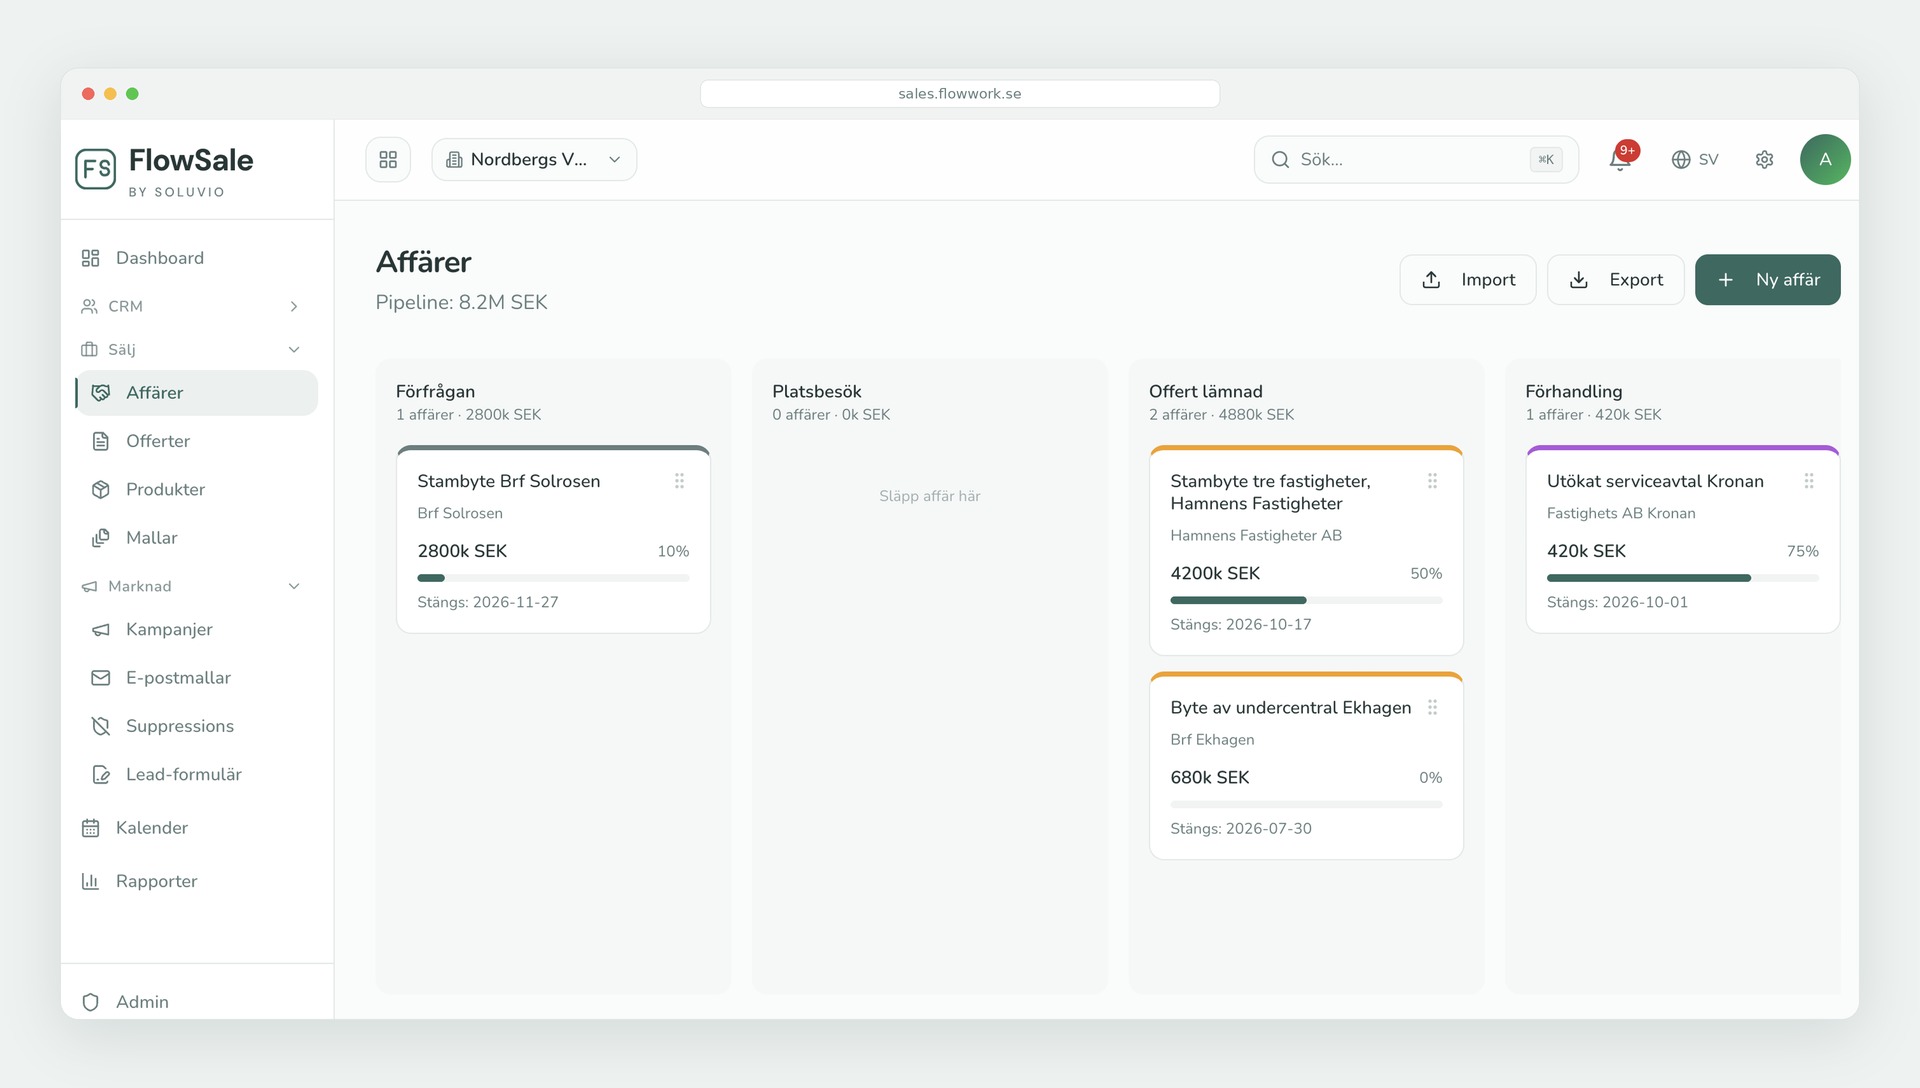Viewport: 1920px width, 1088px height.
Task: Click the Export button
Action: click(x=1615, y=280)
